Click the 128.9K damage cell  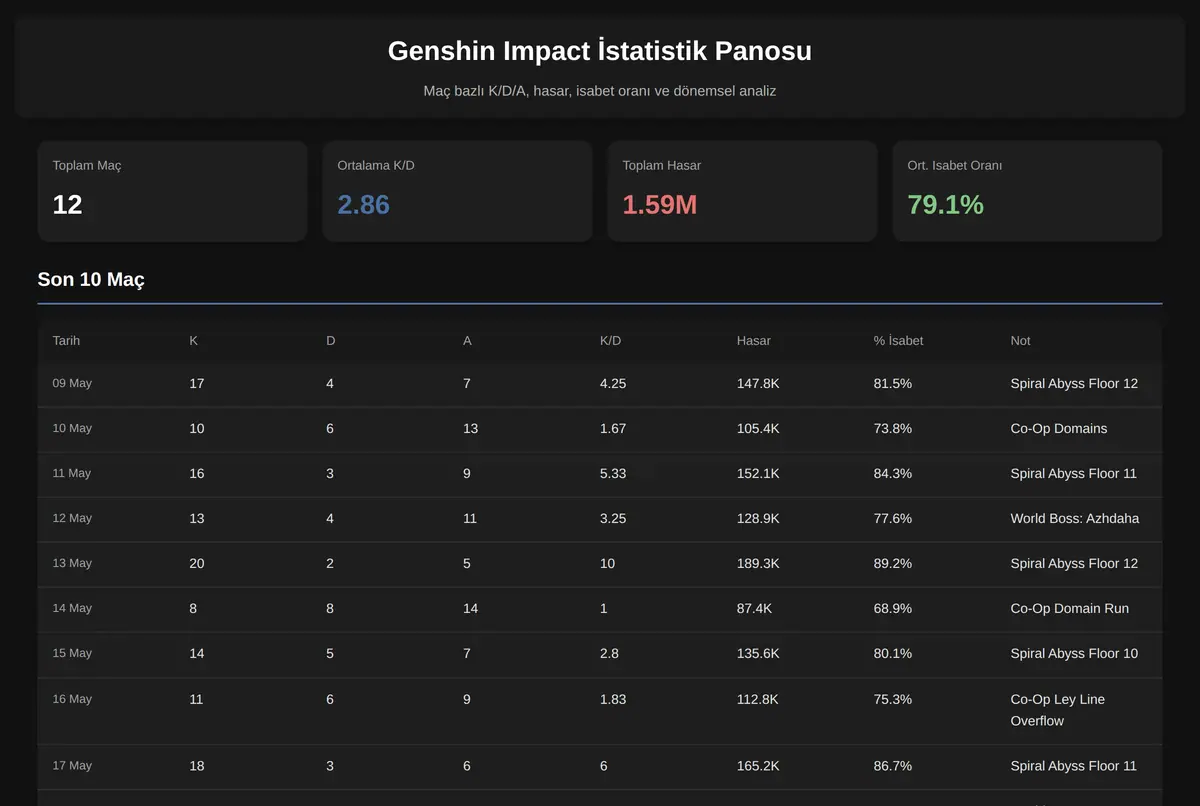click(x=758, y=518)
